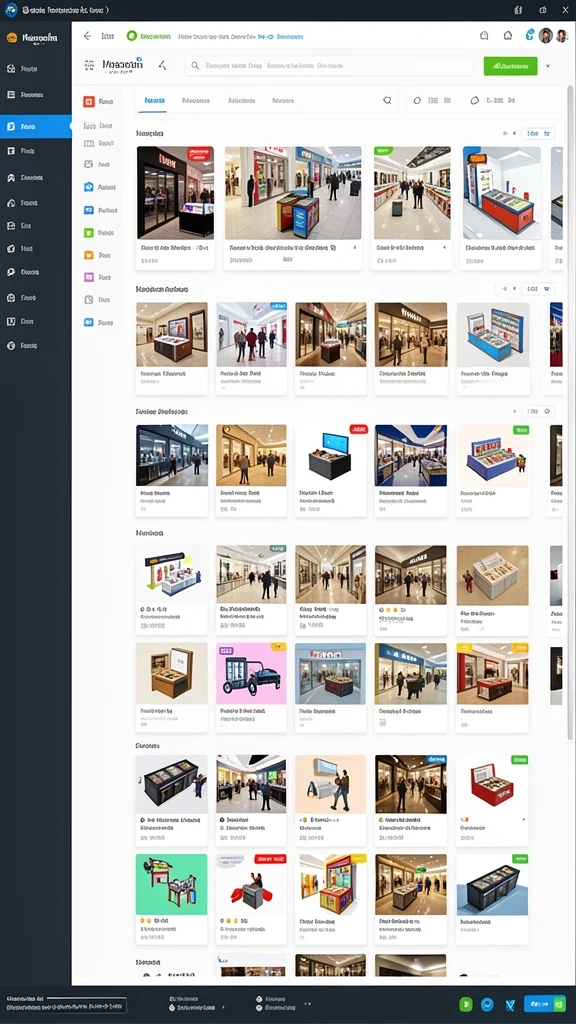576x1024 pixels.
Task: Select the first active blue tab above the gallery
Action: click(x=154, y=101)
